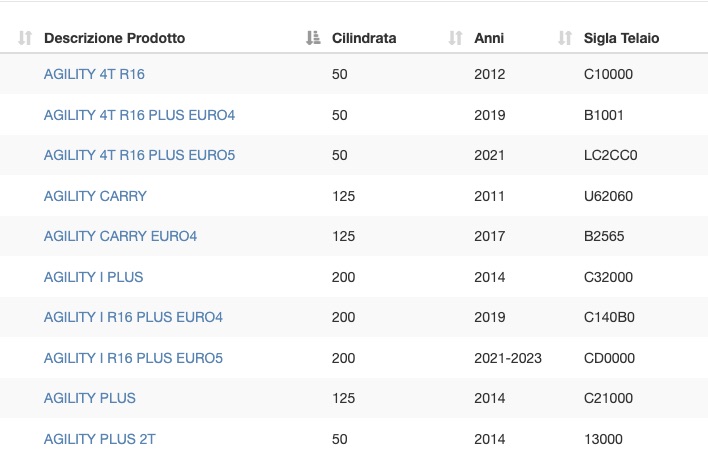Click the Sigla Telaio column header
The image size is (708, 464).
(x=621, y=38)
